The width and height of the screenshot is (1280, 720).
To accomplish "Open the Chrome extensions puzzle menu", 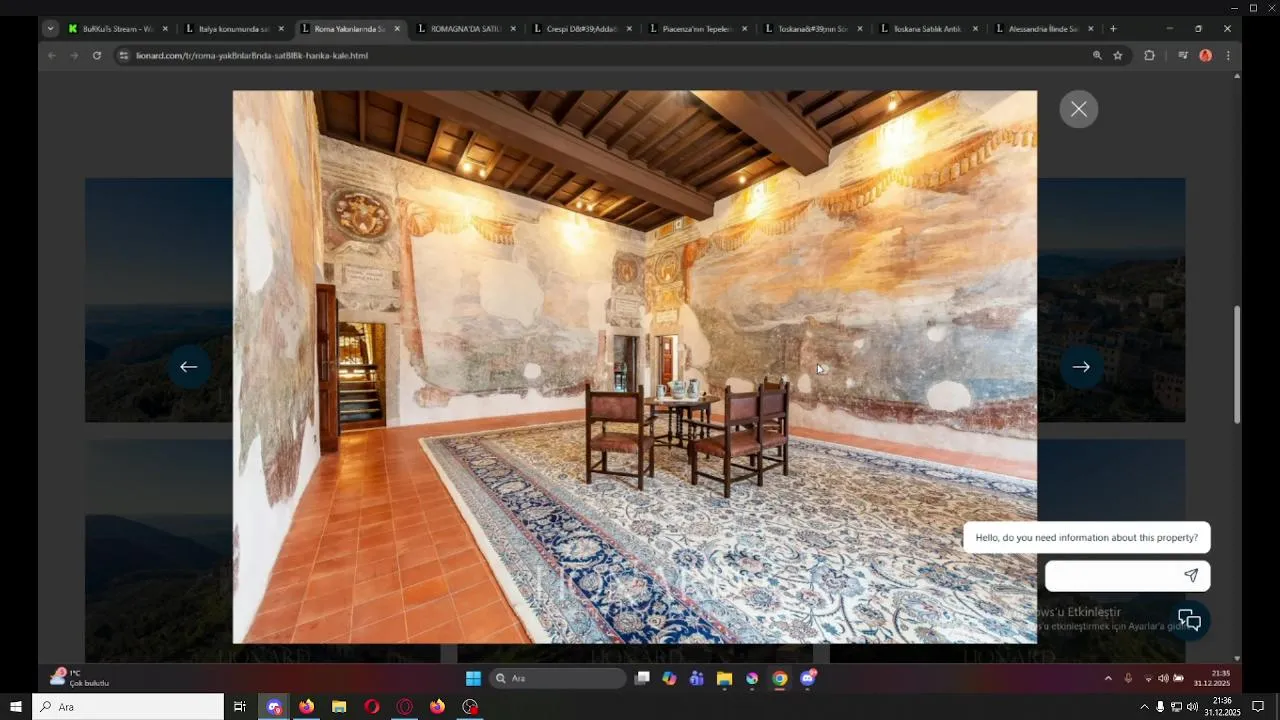I will pyautogui.click(x=1149, y=56).
